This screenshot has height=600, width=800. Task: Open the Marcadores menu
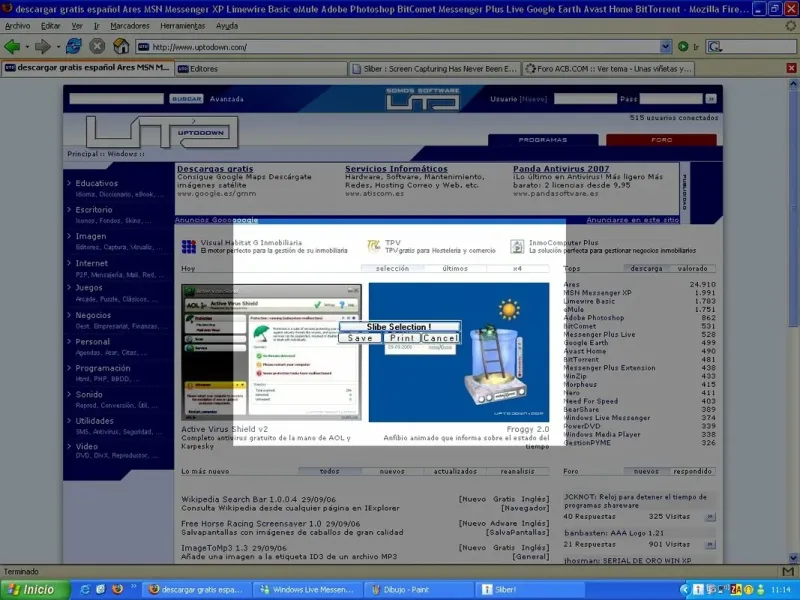pos(130,26)
